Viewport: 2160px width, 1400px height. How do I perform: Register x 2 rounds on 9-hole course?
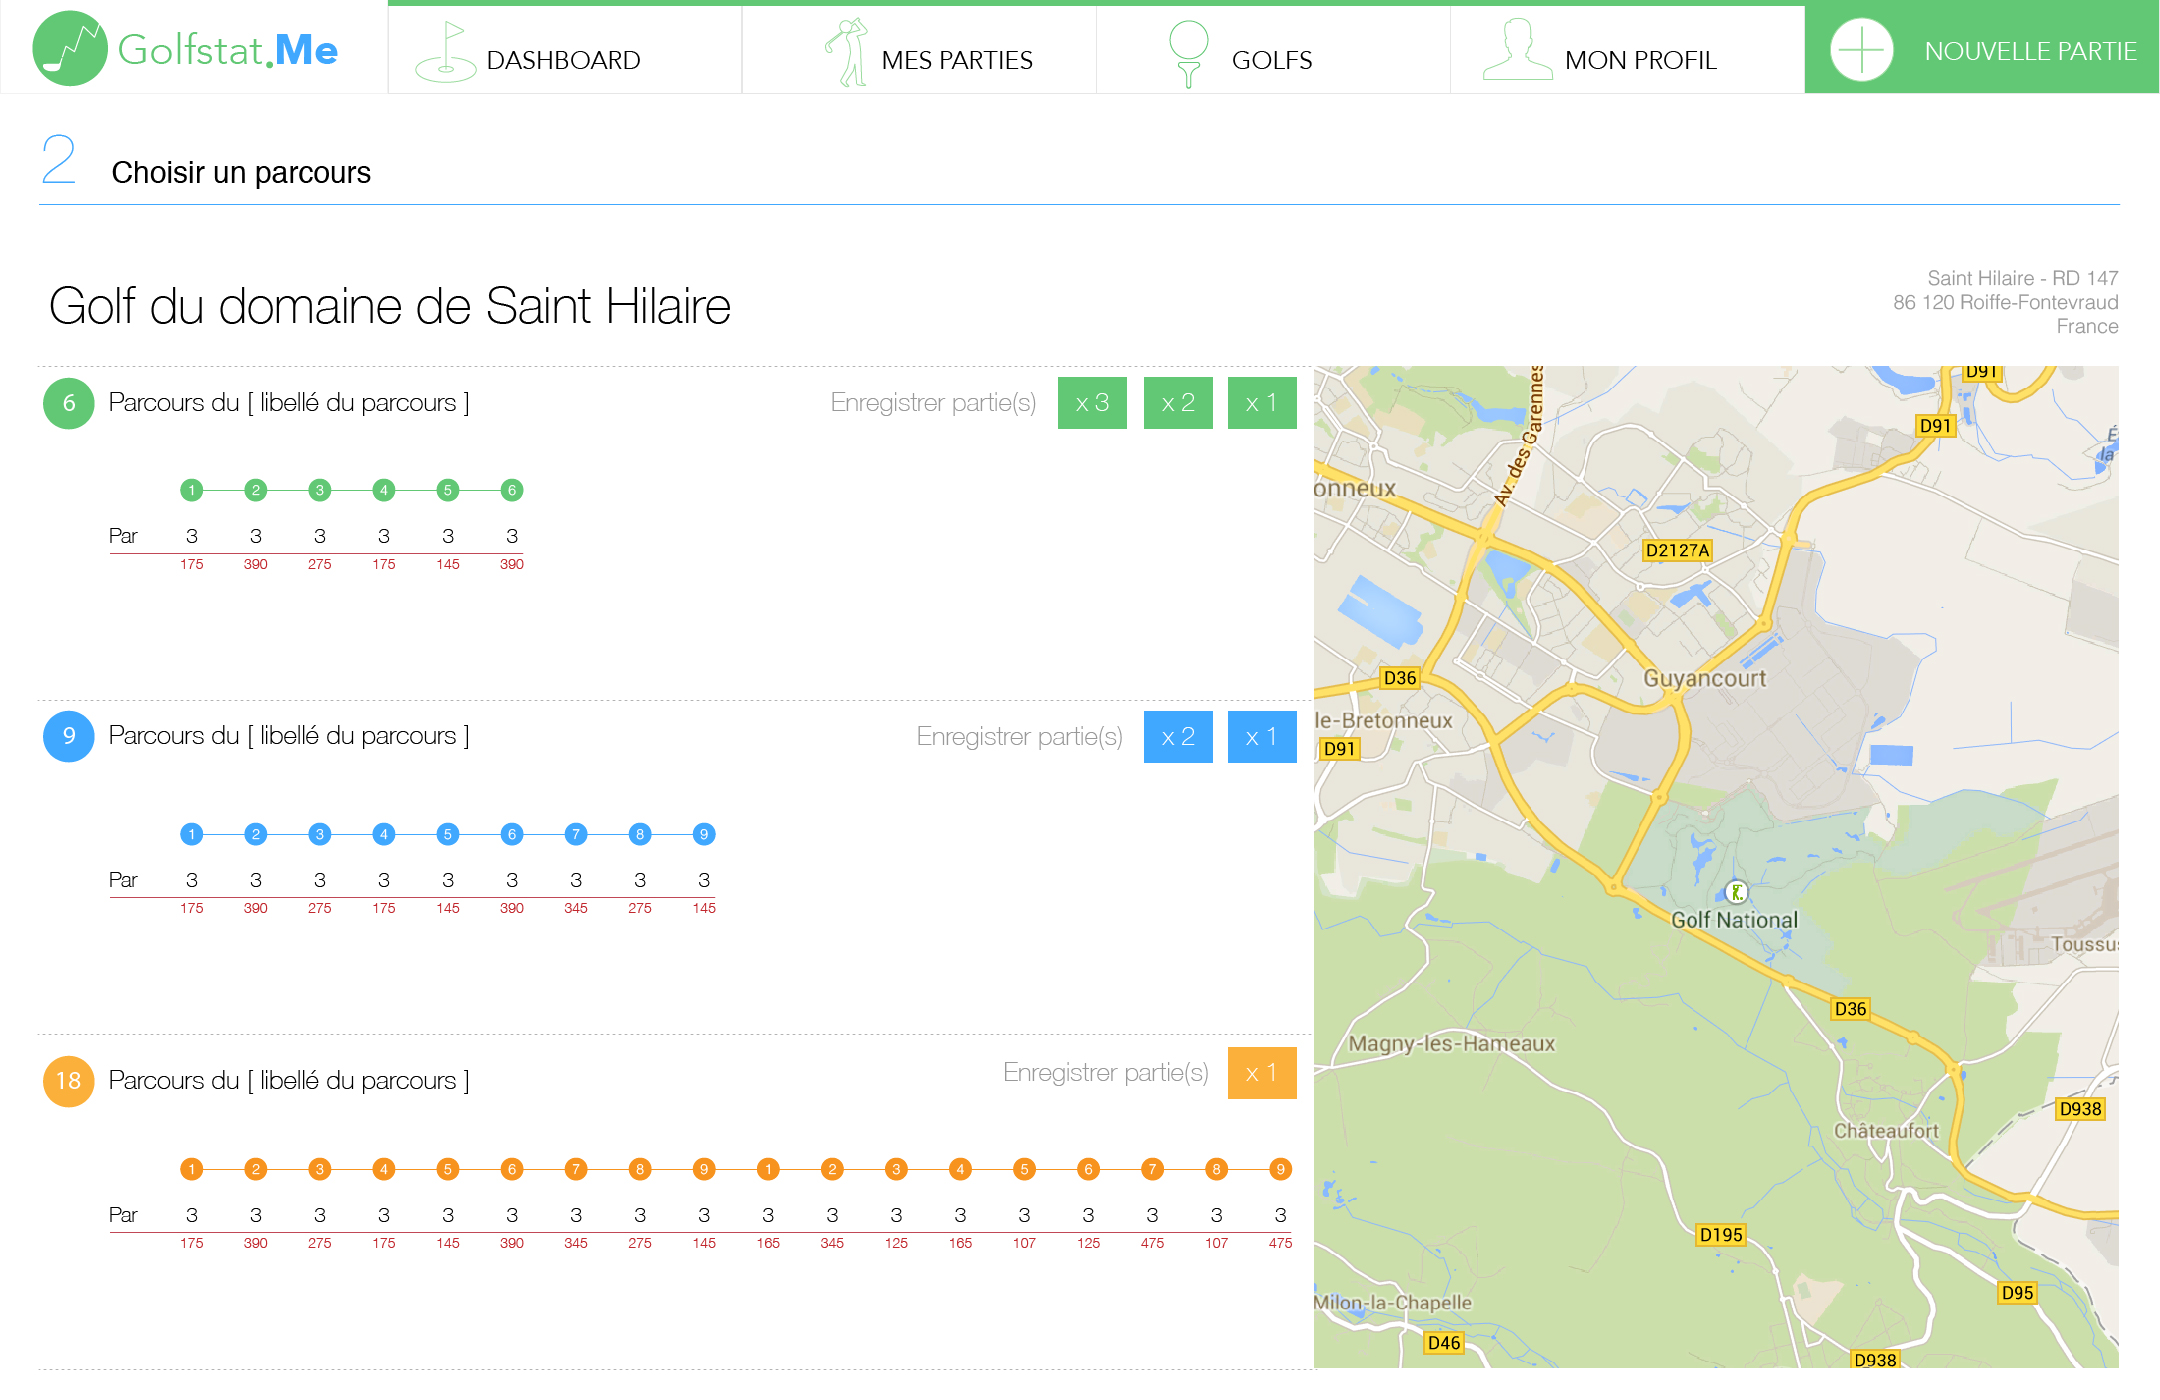1178,737
